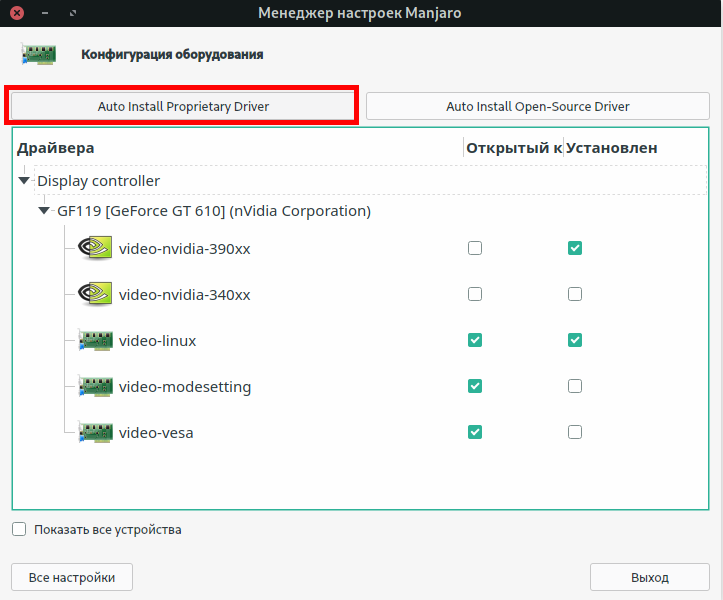Click the hardware configuration card icon in header
This screenshot has width=723, height=600.
(x=39, y=54)
